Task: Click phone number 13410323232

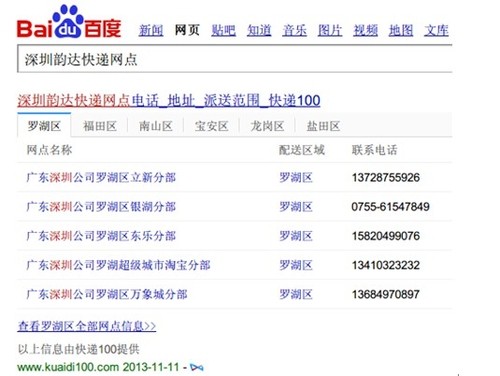Action: point(386,265)
